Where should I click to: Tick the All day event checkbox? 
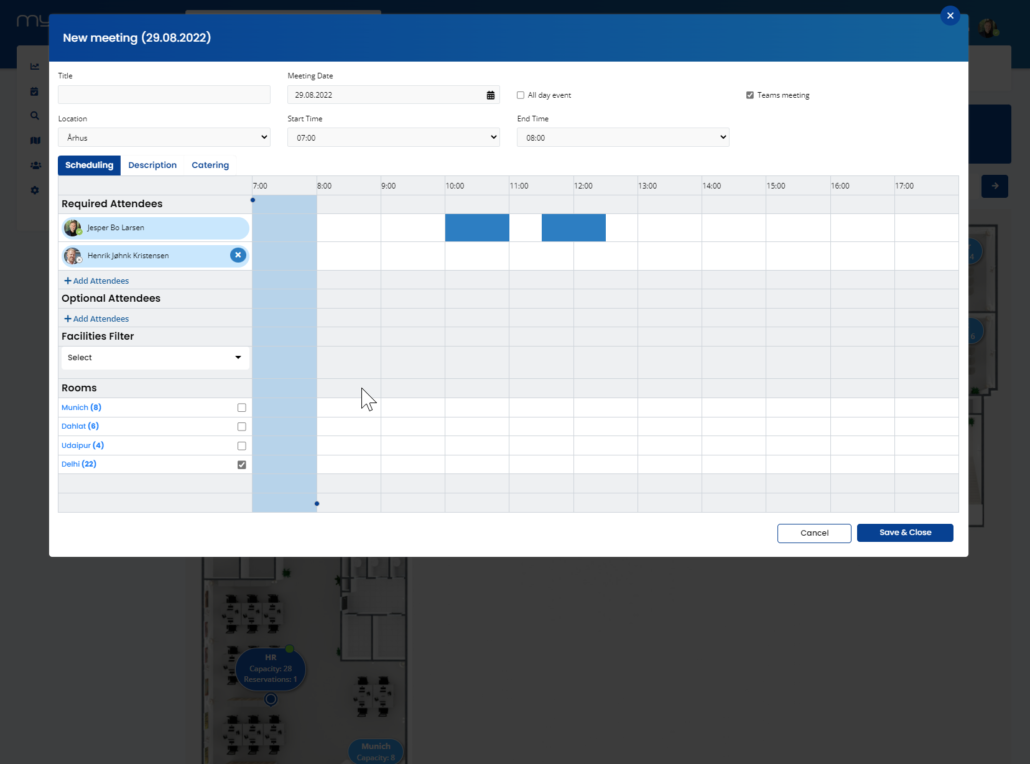[520, 95]
